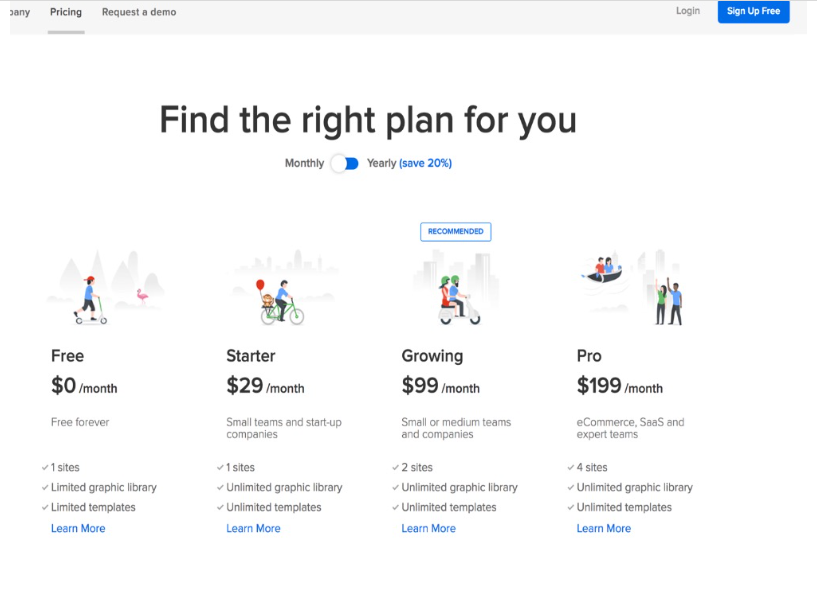Open Learn More under Pro plan
The width and height of the screenshot is (817, 604).
(x=603, y=528)
